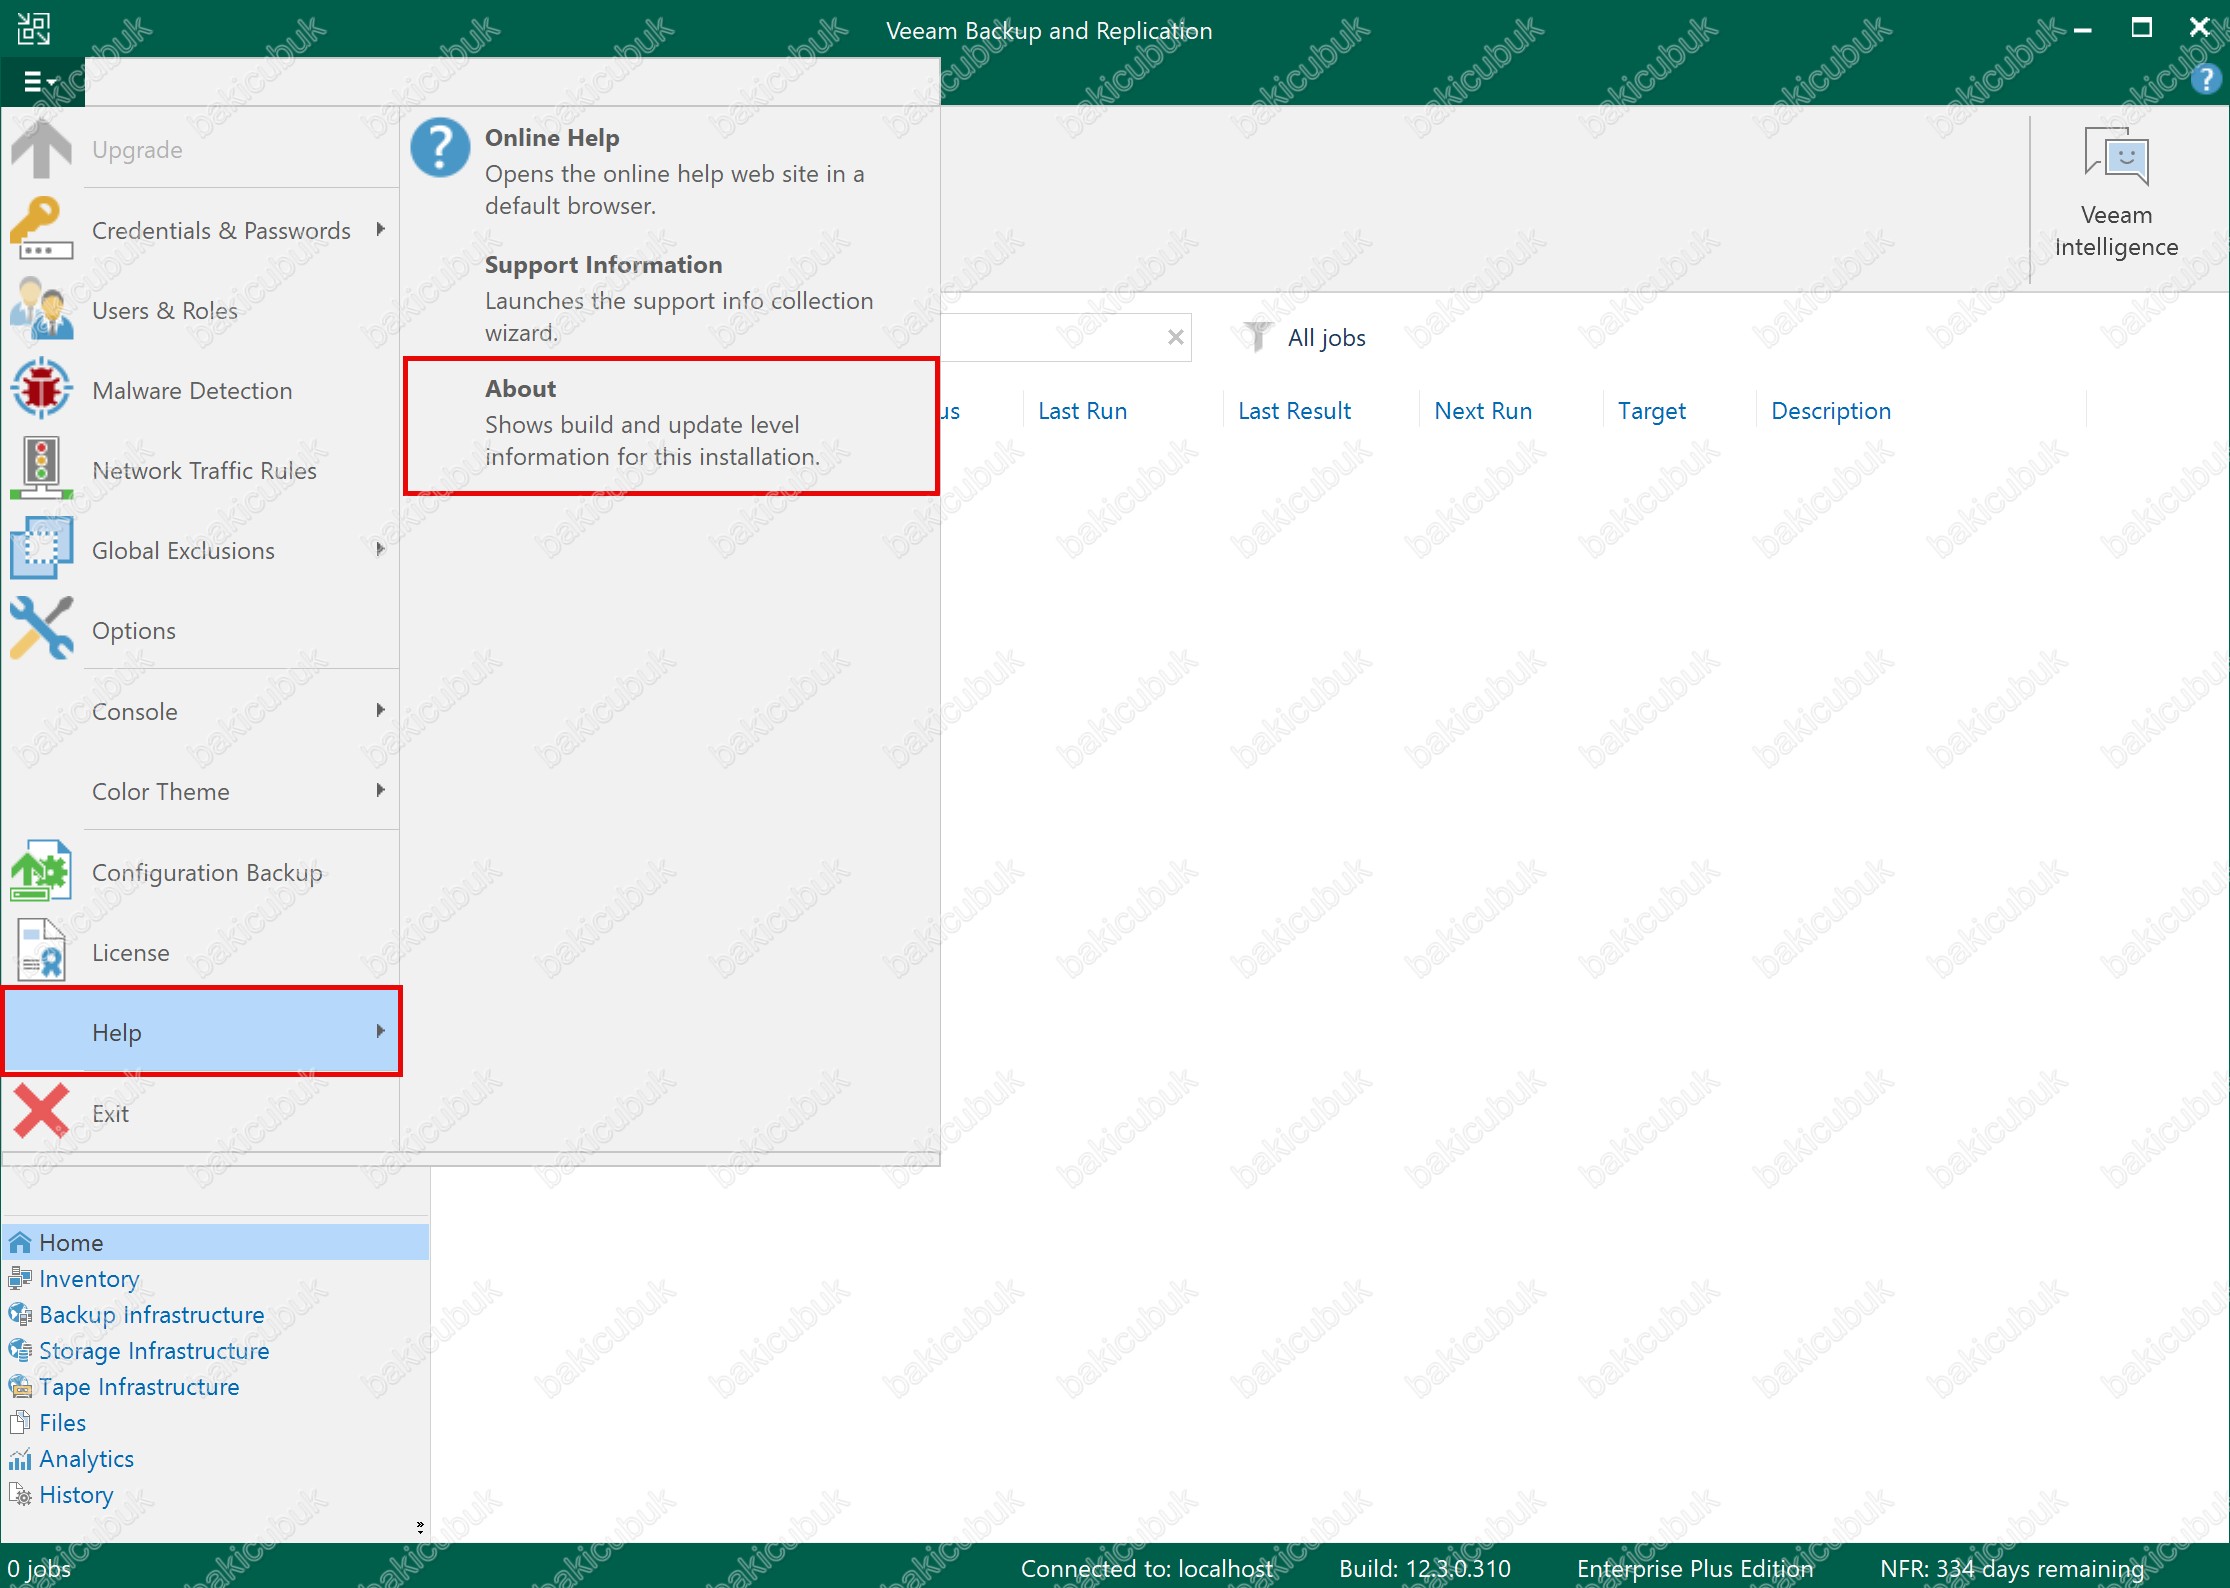This screenshot has height=1588, width=2230.
Task: Open Network Traffic Rules menu entry
Action: click(x=201, y=470)
